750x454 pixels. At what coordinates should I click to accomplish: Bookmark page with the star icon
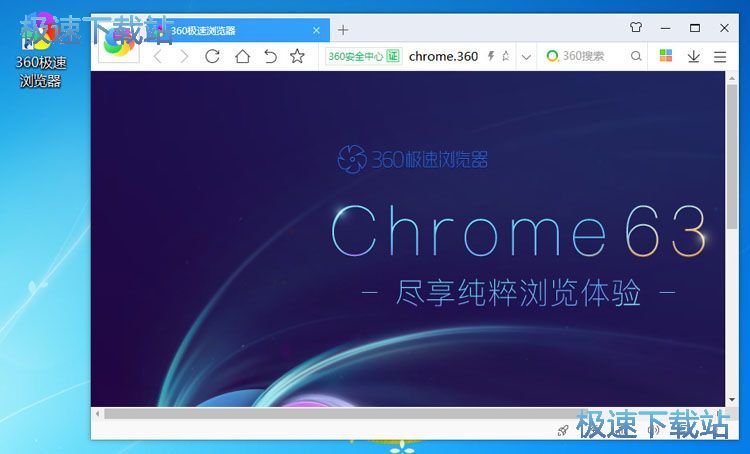tap(297, 56)
